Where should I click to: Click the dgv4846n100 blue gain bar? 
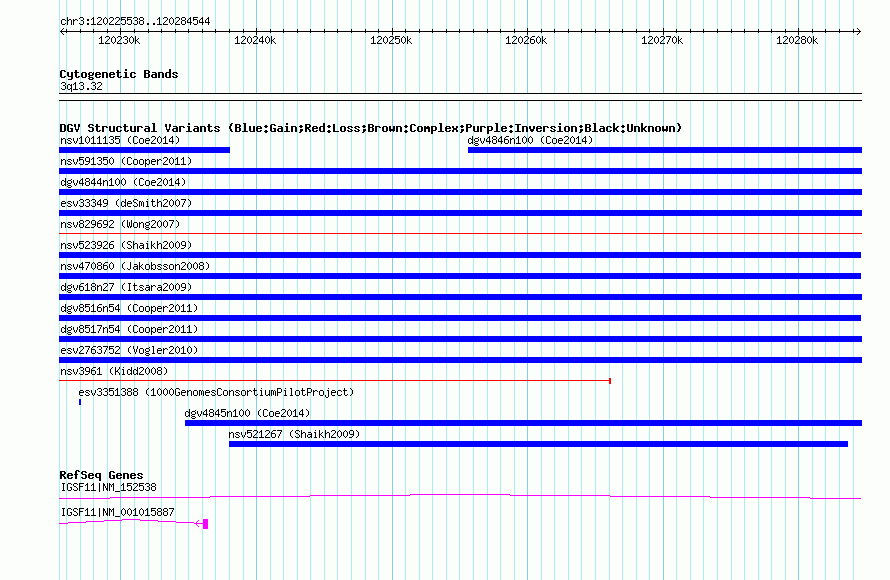[x=665, y=150]
